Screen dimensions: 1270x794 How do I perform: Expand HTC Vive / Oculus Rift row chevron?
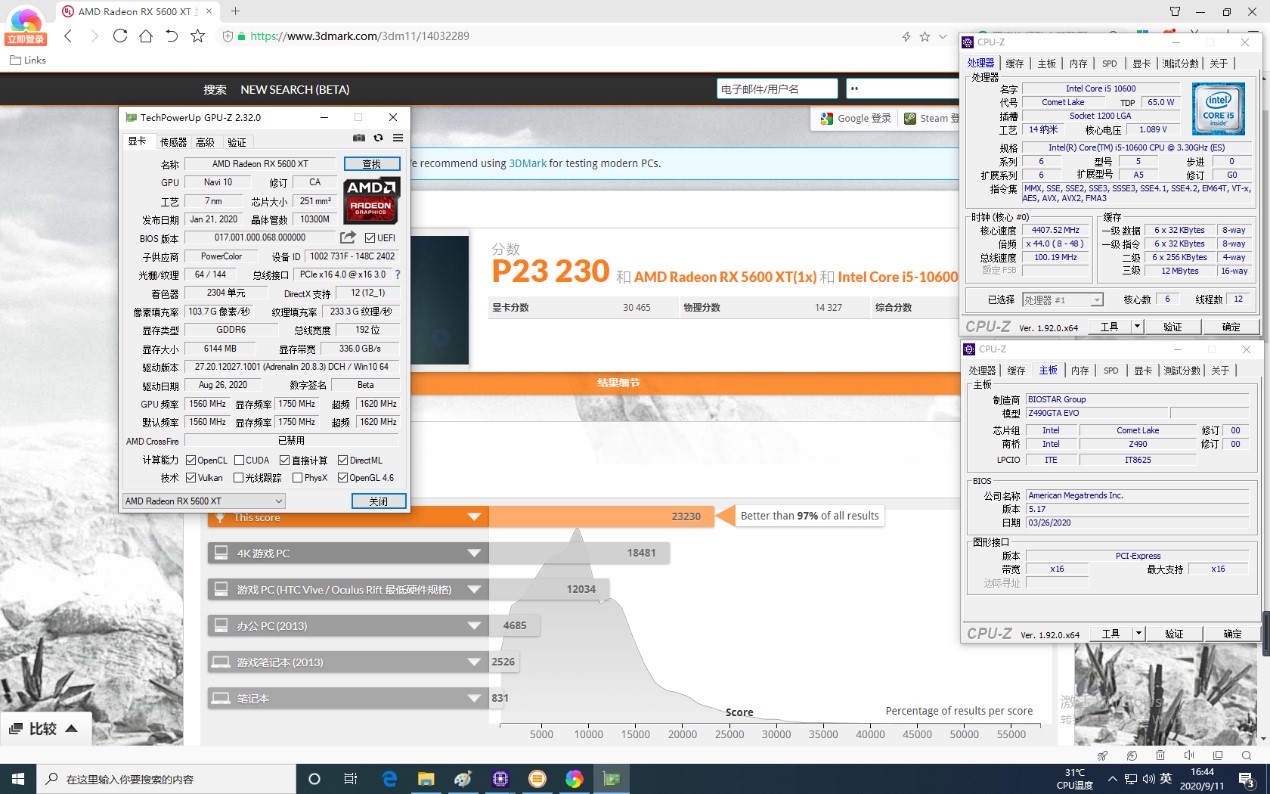coord(475,589)
